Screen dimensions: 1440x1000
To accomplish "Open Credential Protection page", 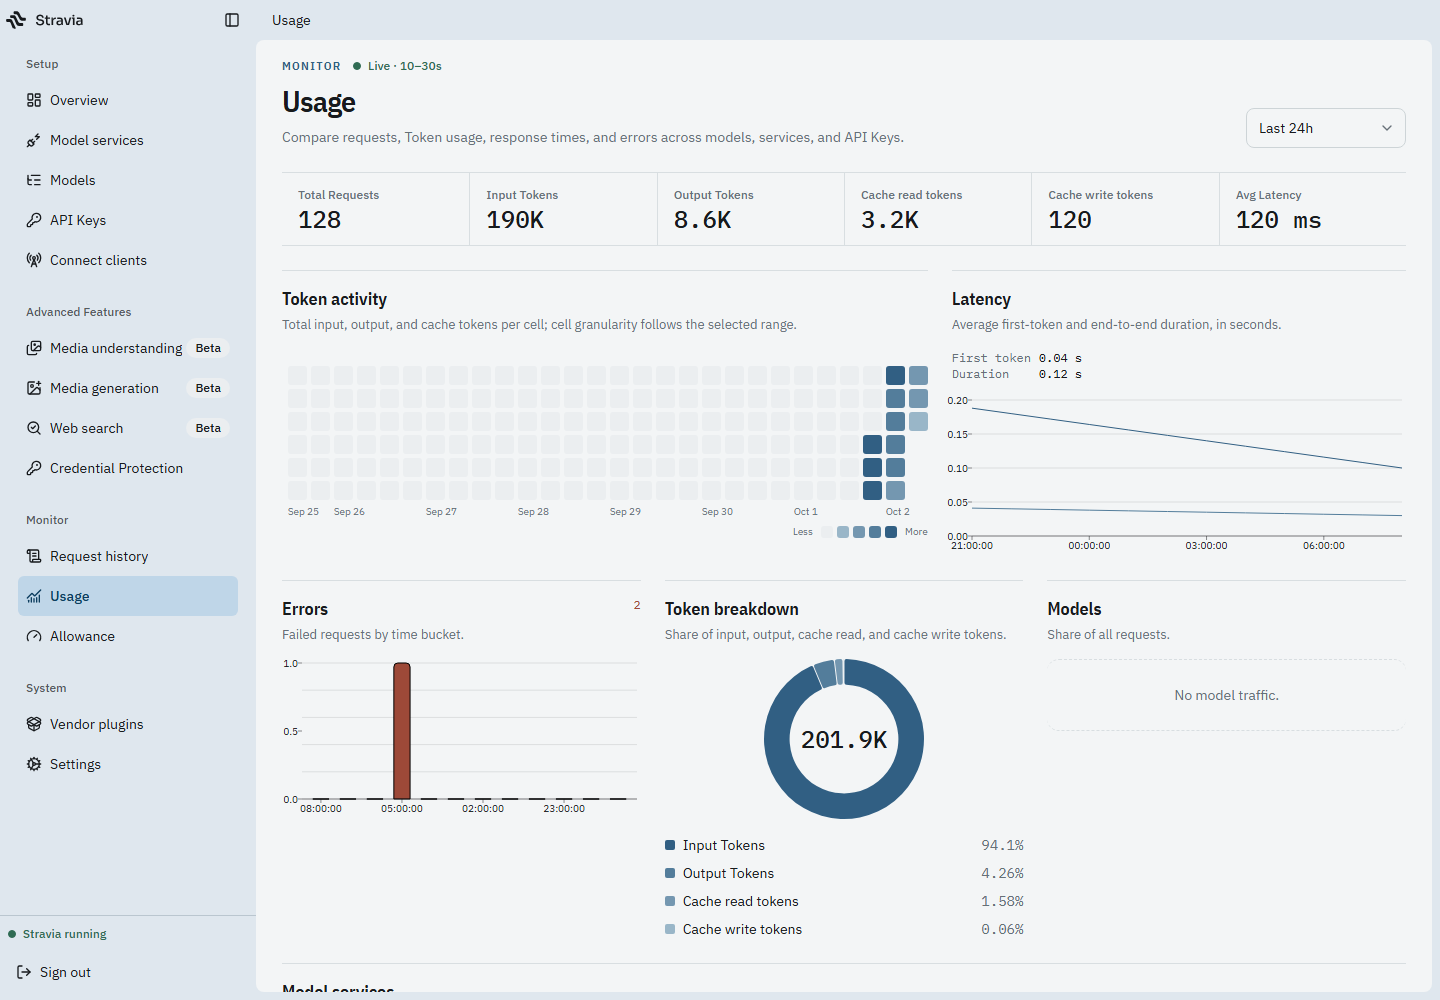I will [128, 468].
